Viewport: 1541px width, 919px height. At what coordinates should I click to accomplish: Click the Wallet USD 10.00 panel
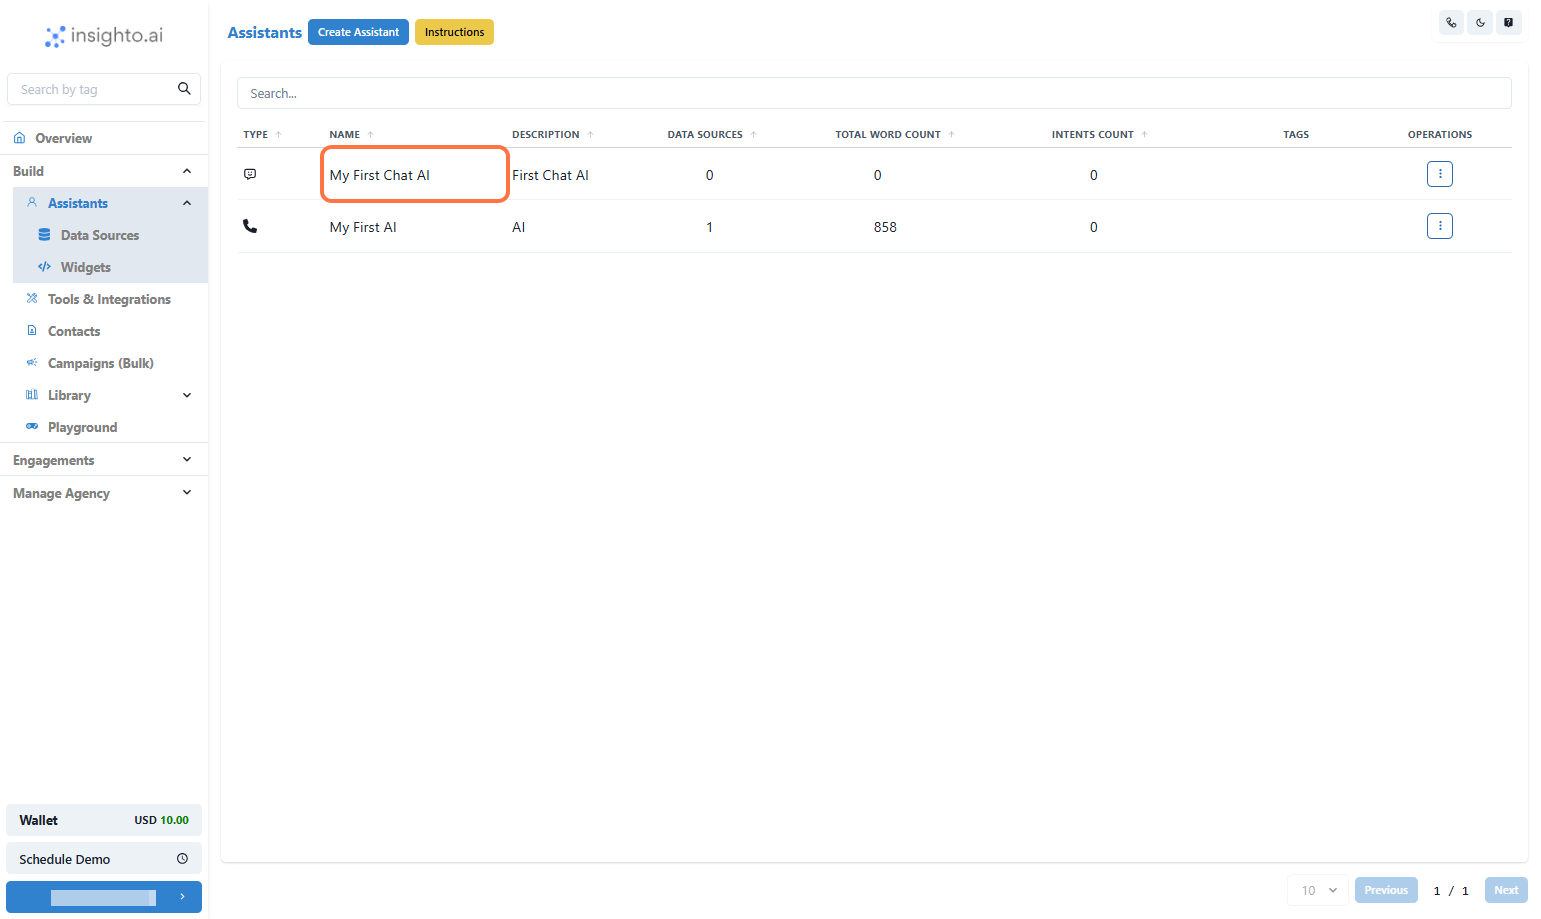click(x=104, y=820)
